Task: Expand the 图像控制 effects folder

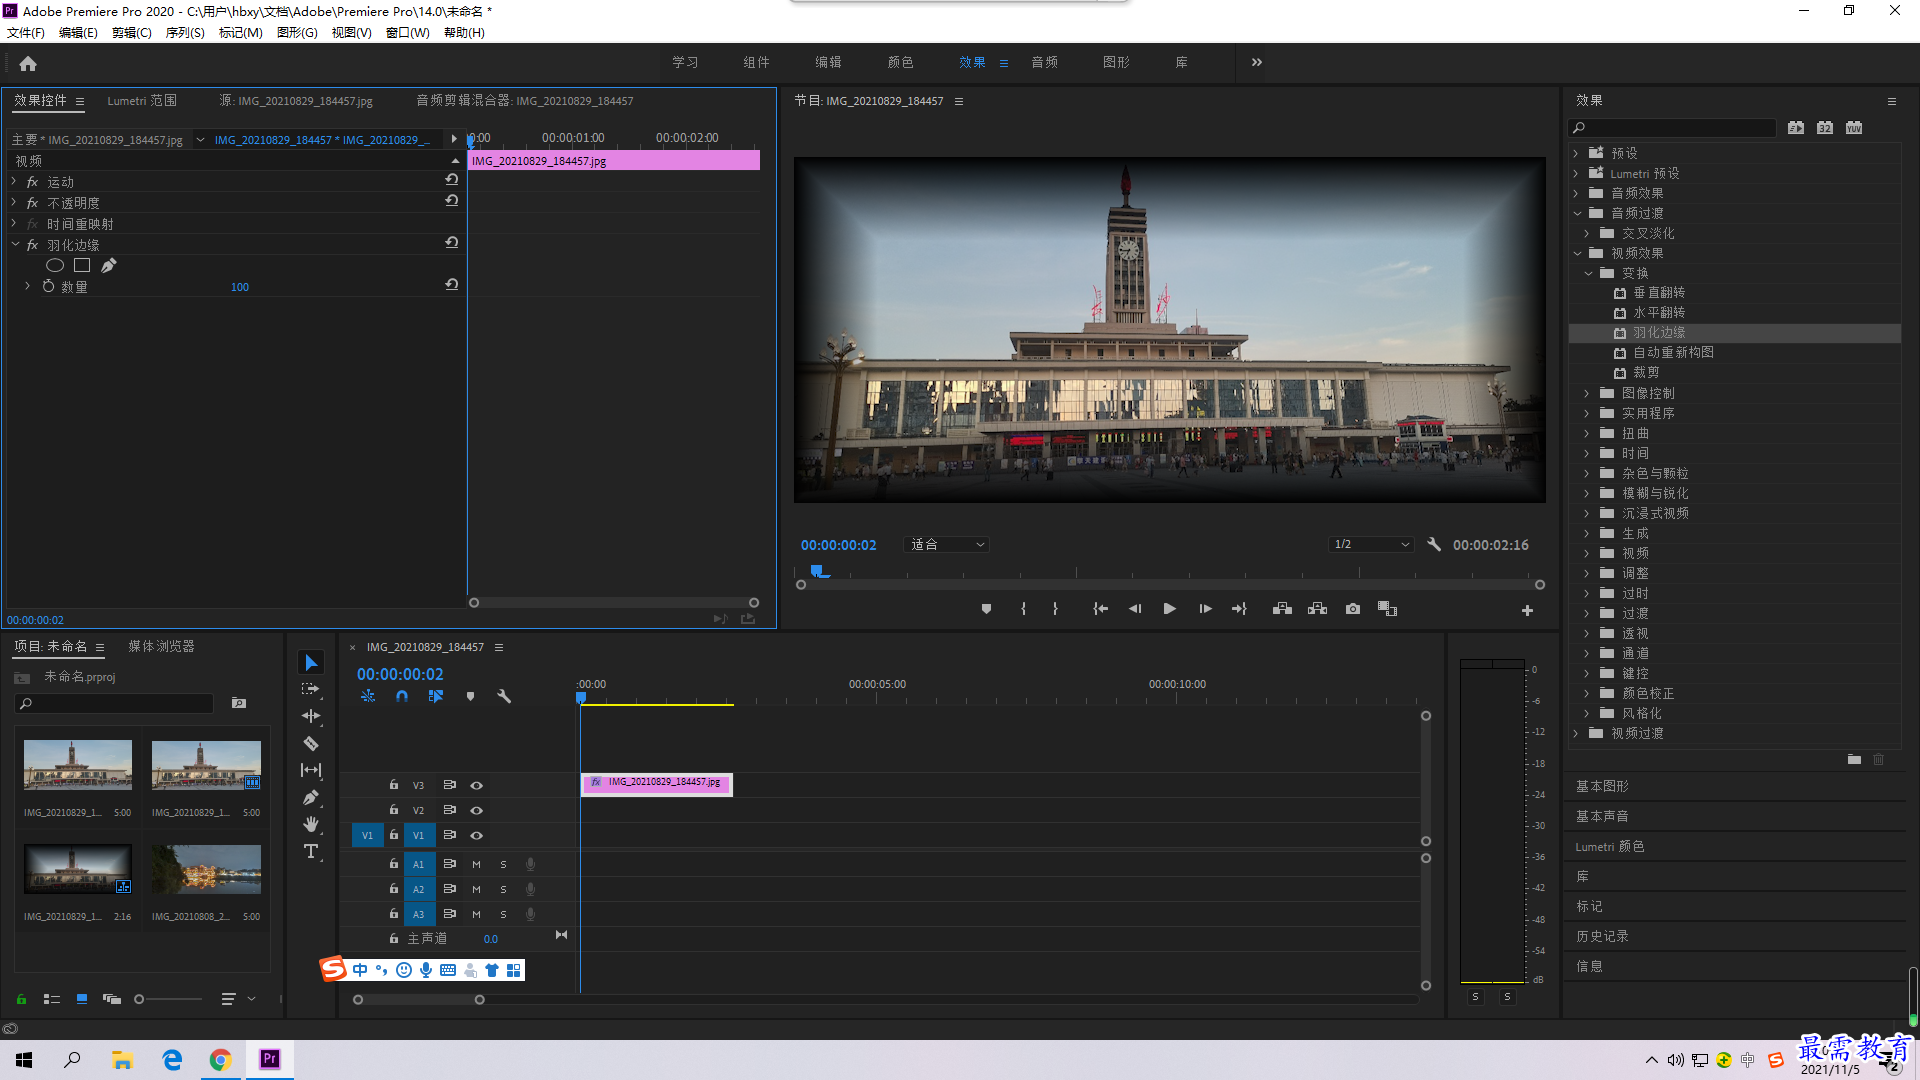Action: (x=1587, y=393)
